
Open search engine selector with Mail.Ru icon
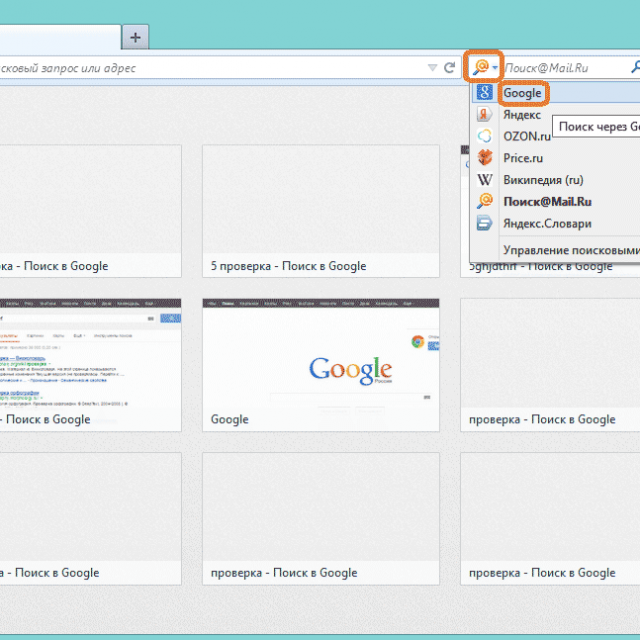[x=483, y=67]
